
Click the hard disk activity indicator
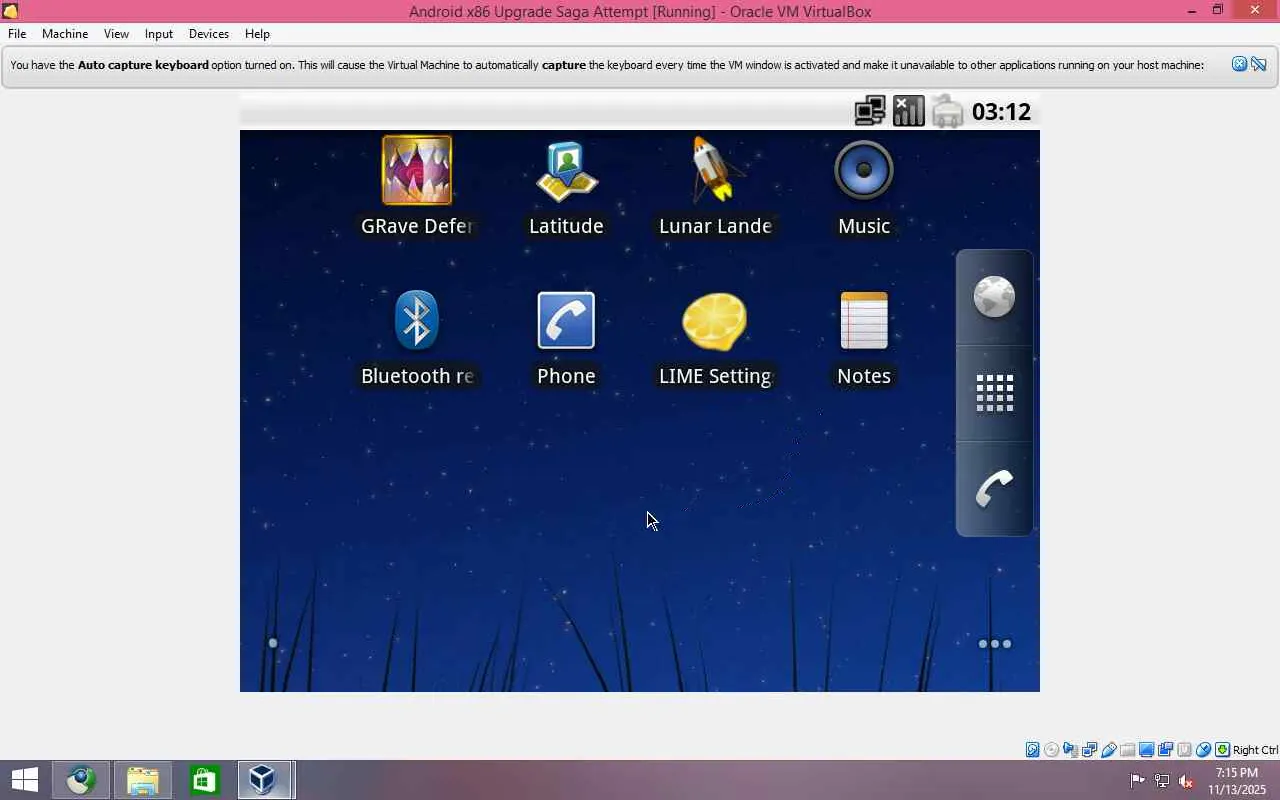(x=1033, y=750)
